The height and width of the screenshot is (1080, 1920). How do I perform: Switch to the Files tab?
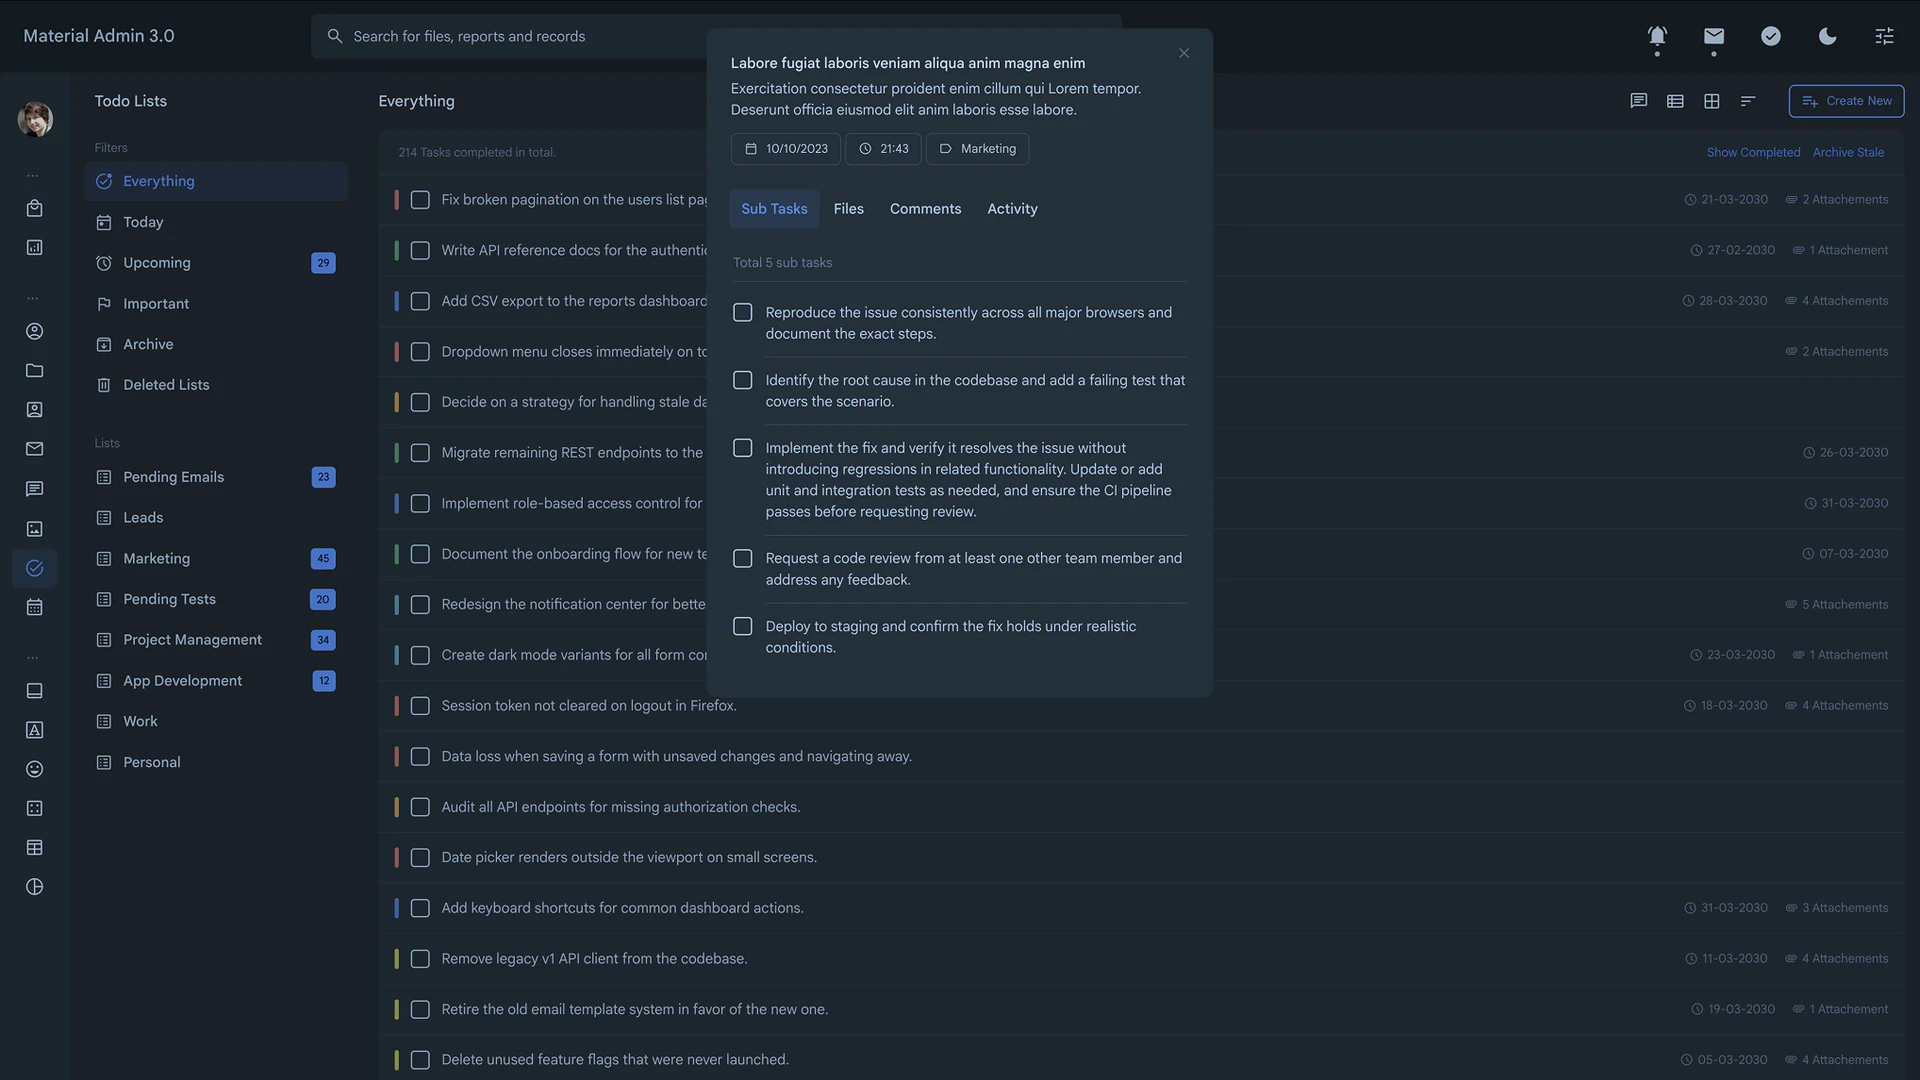tap(848, 209)
